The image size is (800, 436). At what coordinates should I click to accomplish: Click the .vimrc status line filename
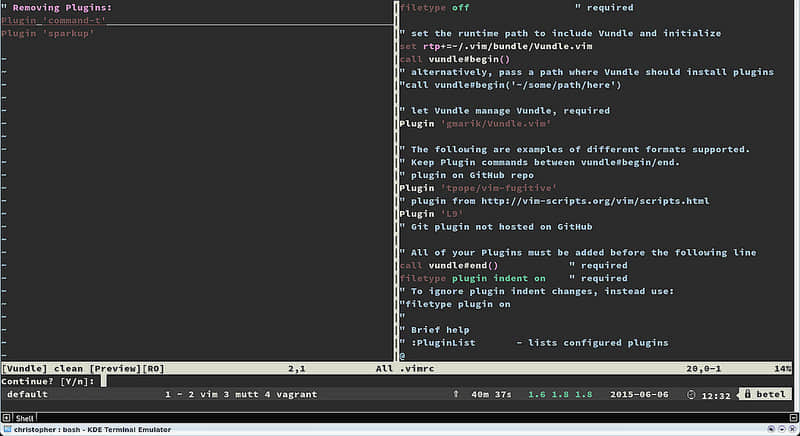tap(418, 369)
